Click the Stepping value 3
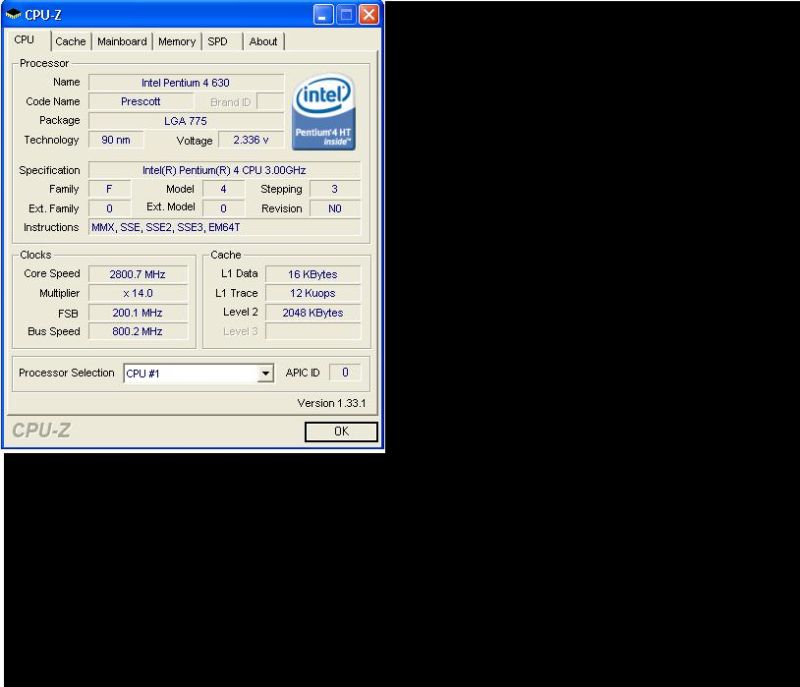 [x=335, y=189]
